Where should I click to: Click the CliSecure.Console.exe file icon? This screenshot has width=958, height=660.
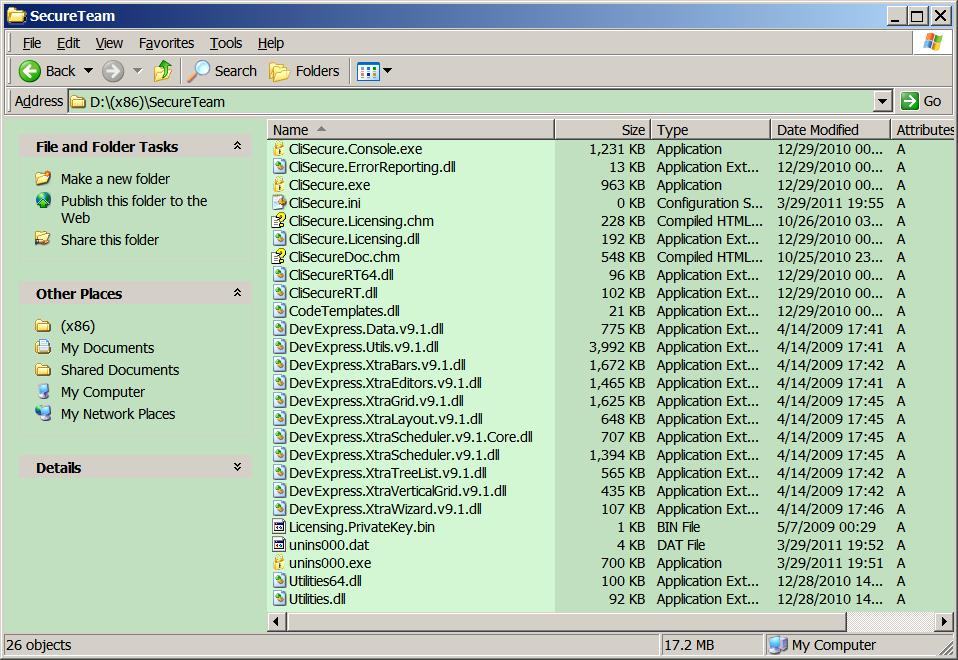pyautogui.click(x=279, y=148)
